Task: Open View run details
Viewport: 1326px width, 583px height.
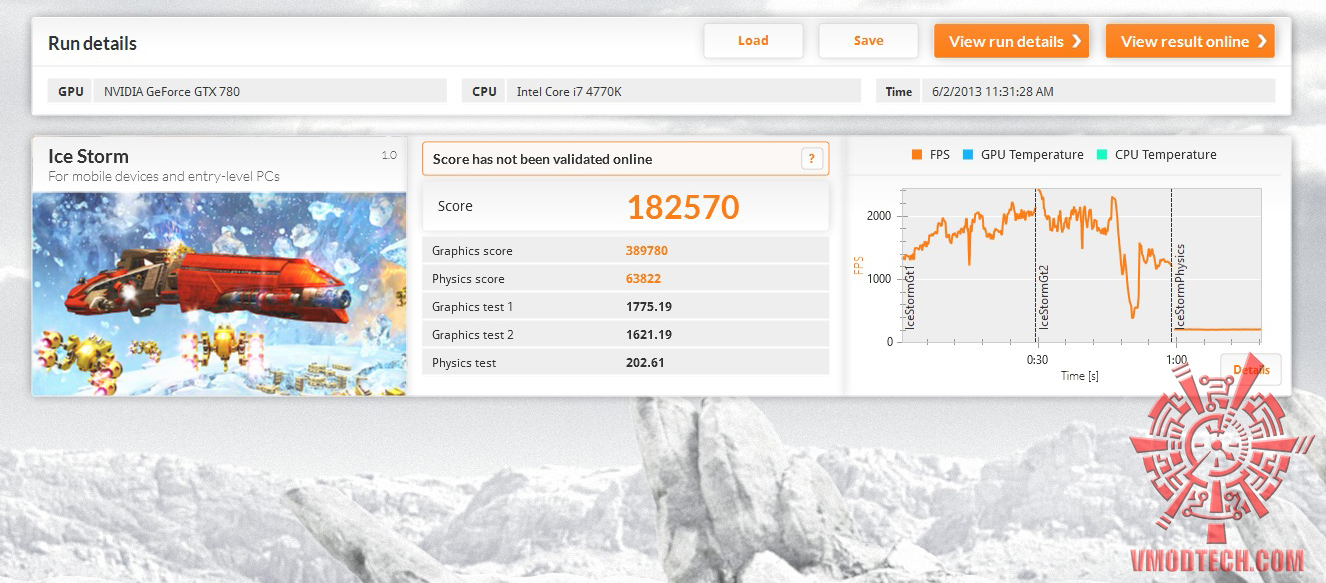Action: (x=1011, y=41)
